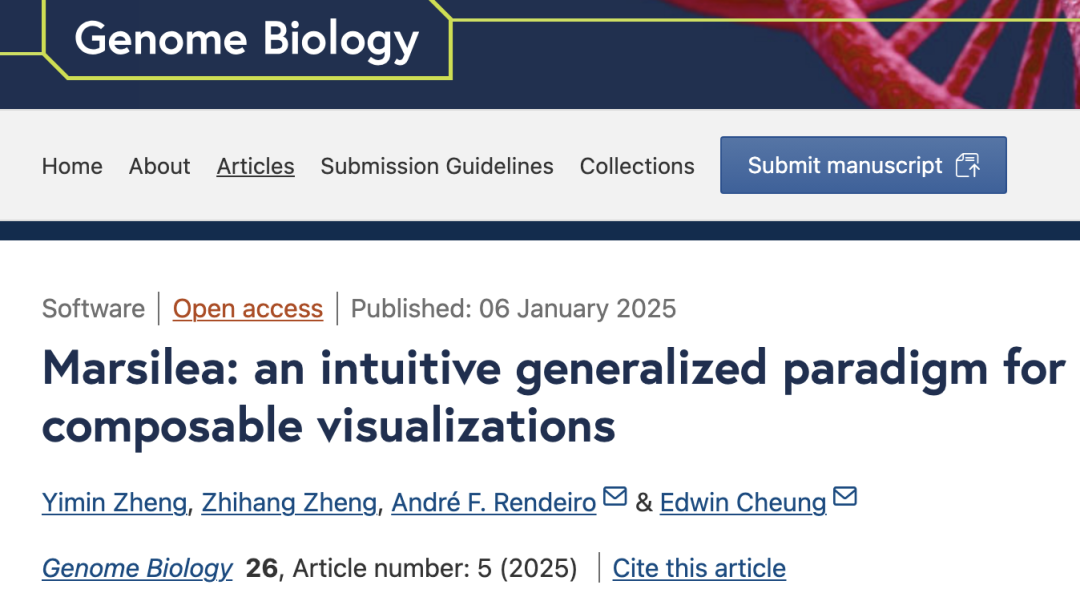Click Cite this article link
Screen dimensions: 1080x593
click(x=699, y=568)
